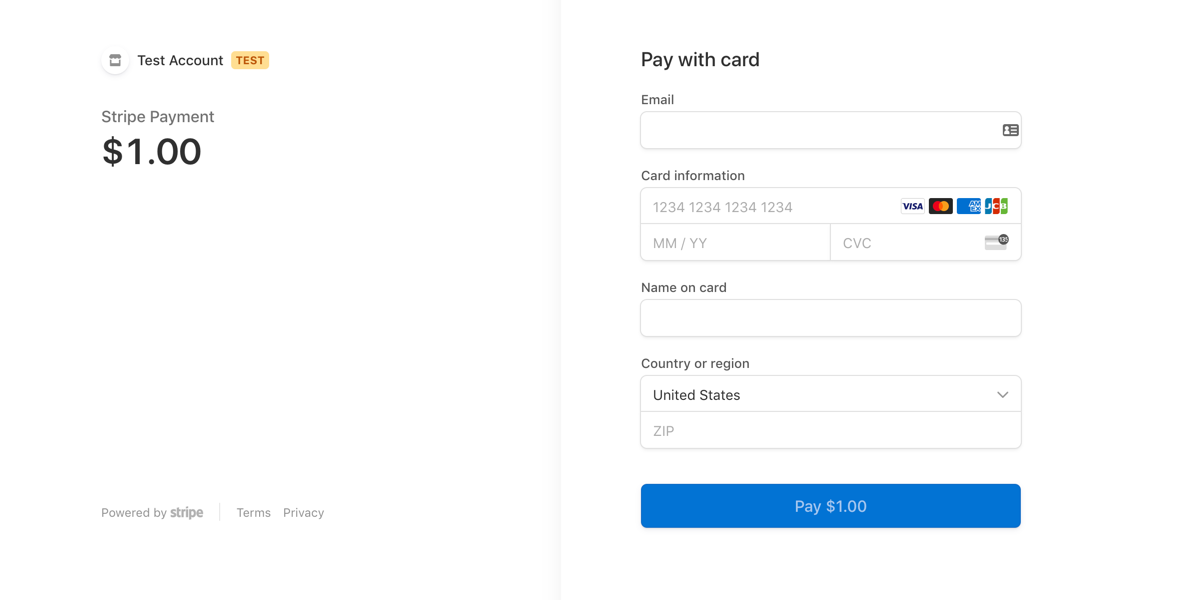The width and height of the screenshot is (1200, 600).
Task: Click into the ZIP code field
Action: click(x=830, y=431)
